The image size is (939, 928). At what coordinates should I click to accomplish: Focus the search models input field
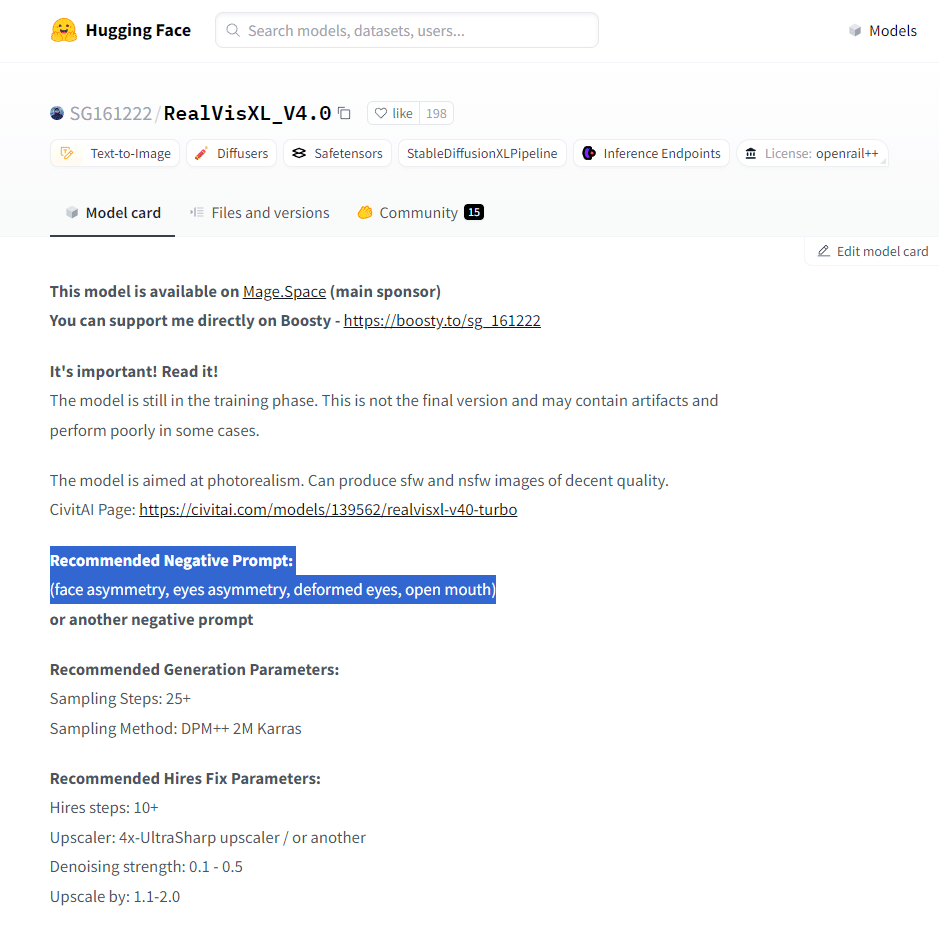407,30
